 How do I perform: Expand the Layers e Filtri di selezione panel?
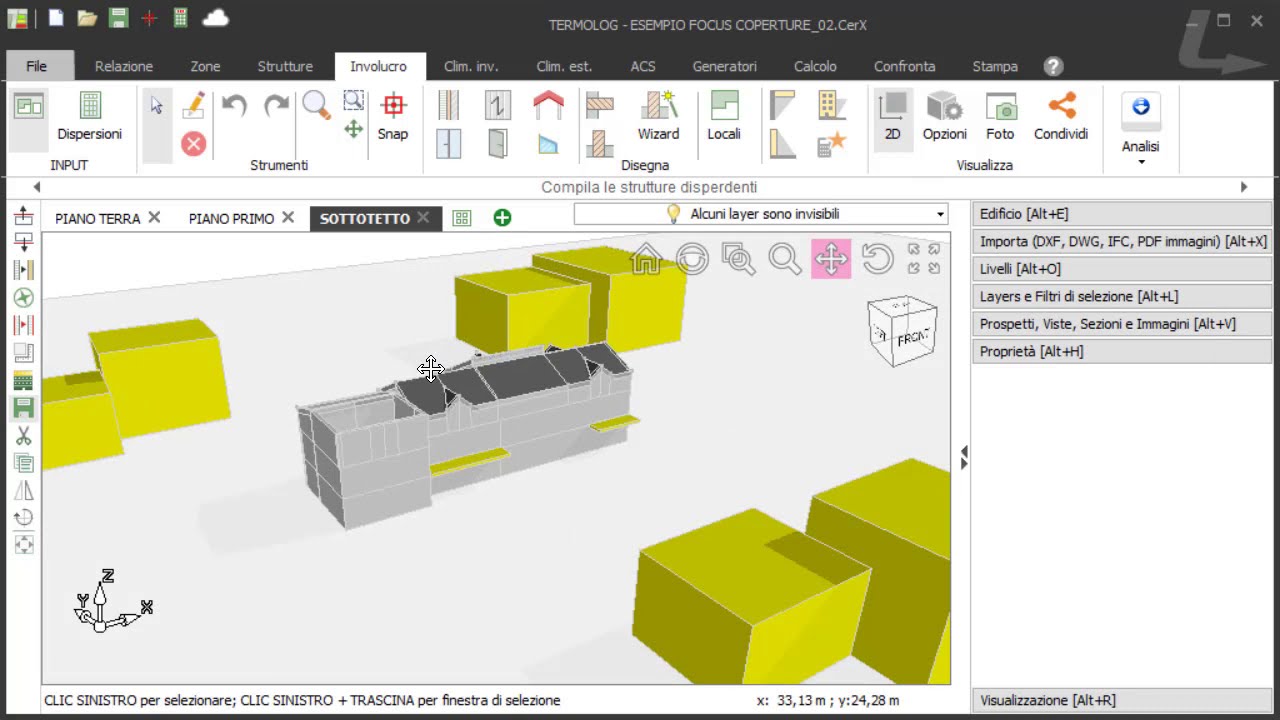1121,296
